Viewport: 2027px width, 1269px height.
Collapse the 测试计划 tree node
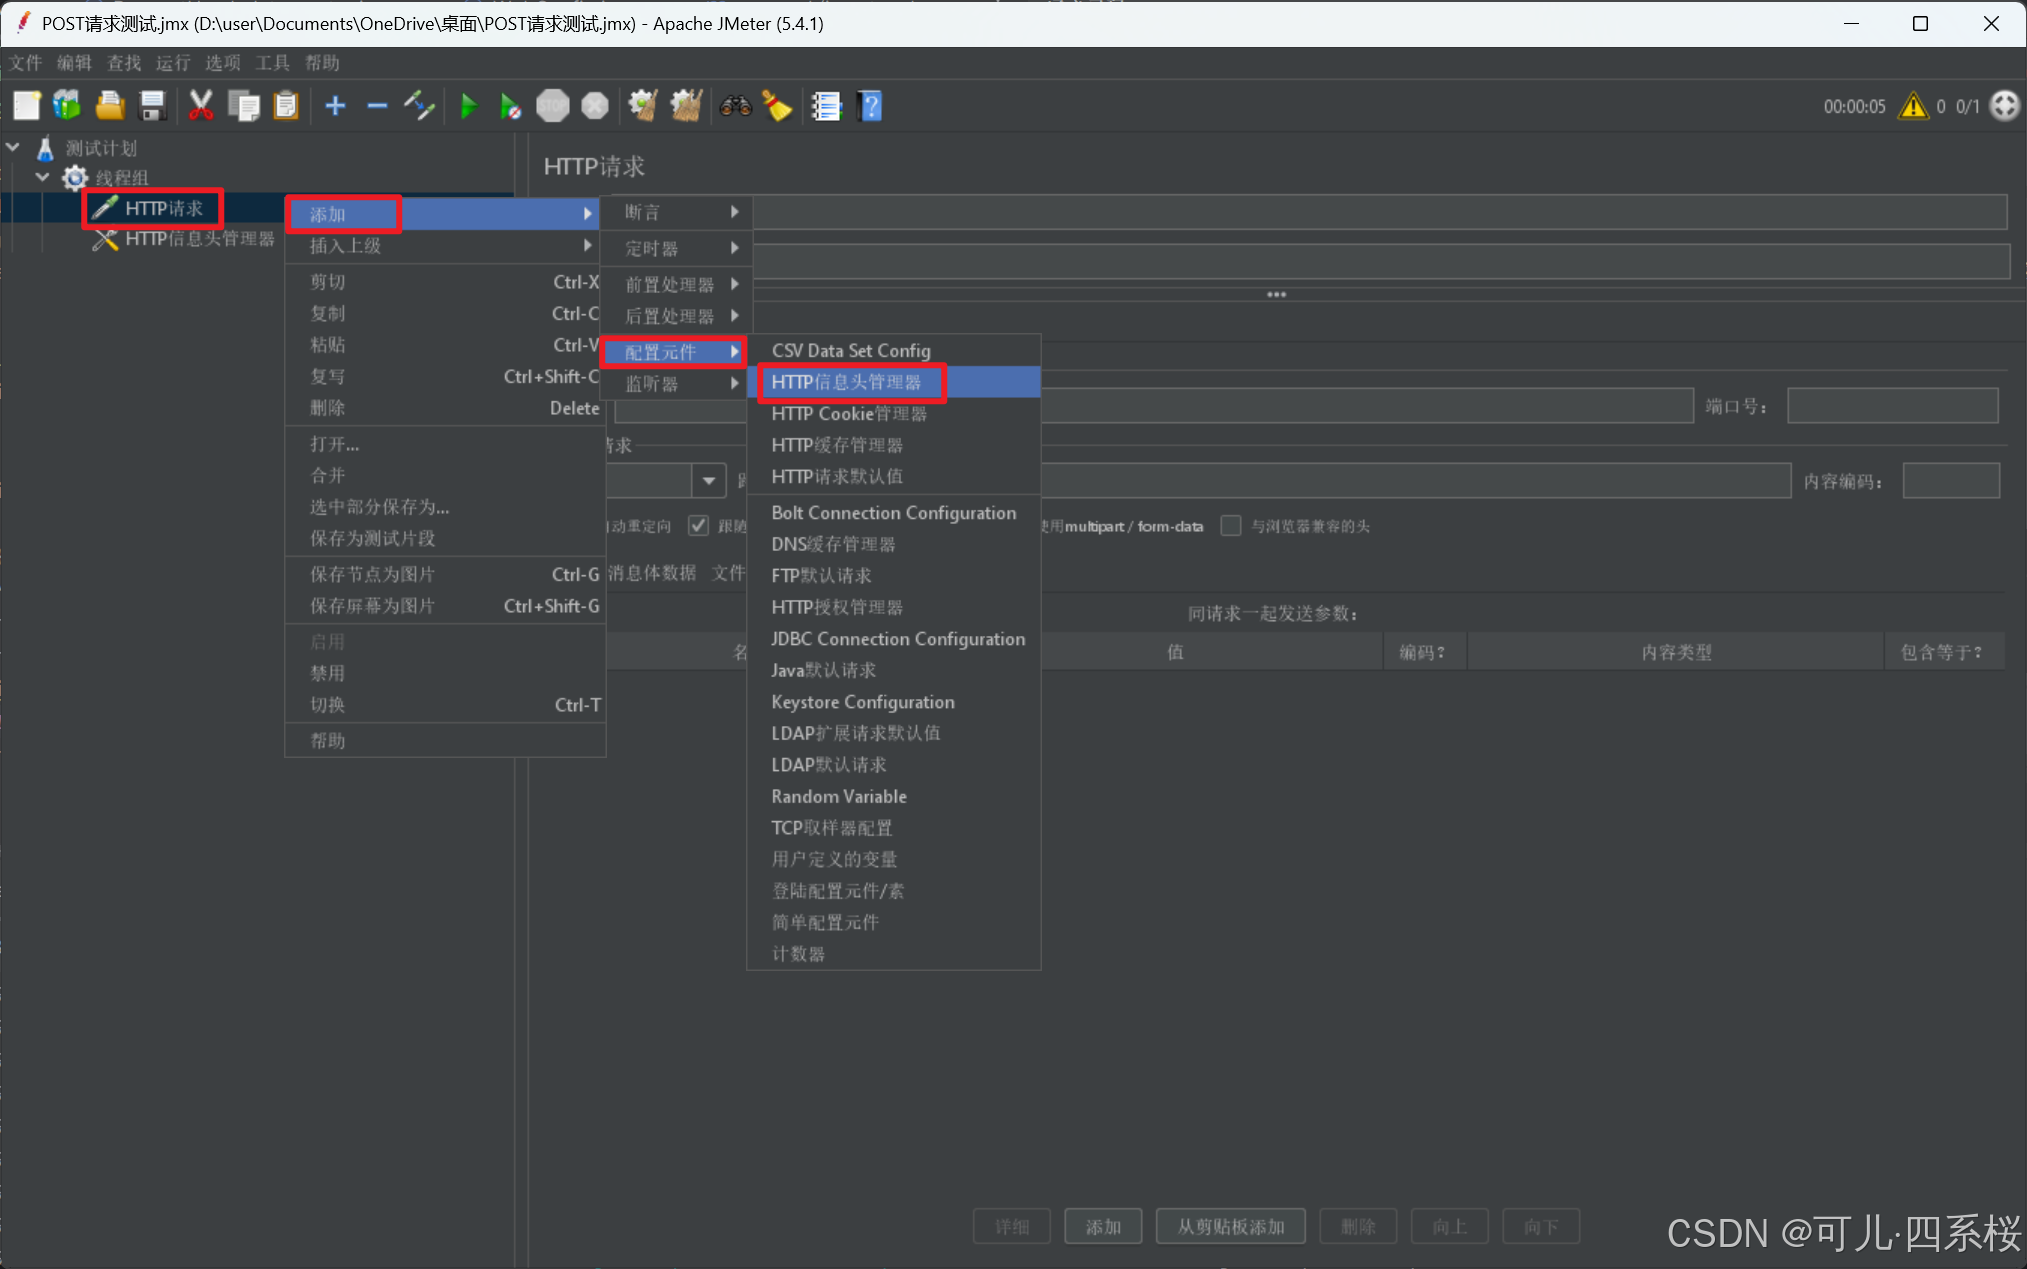(14, 148)
